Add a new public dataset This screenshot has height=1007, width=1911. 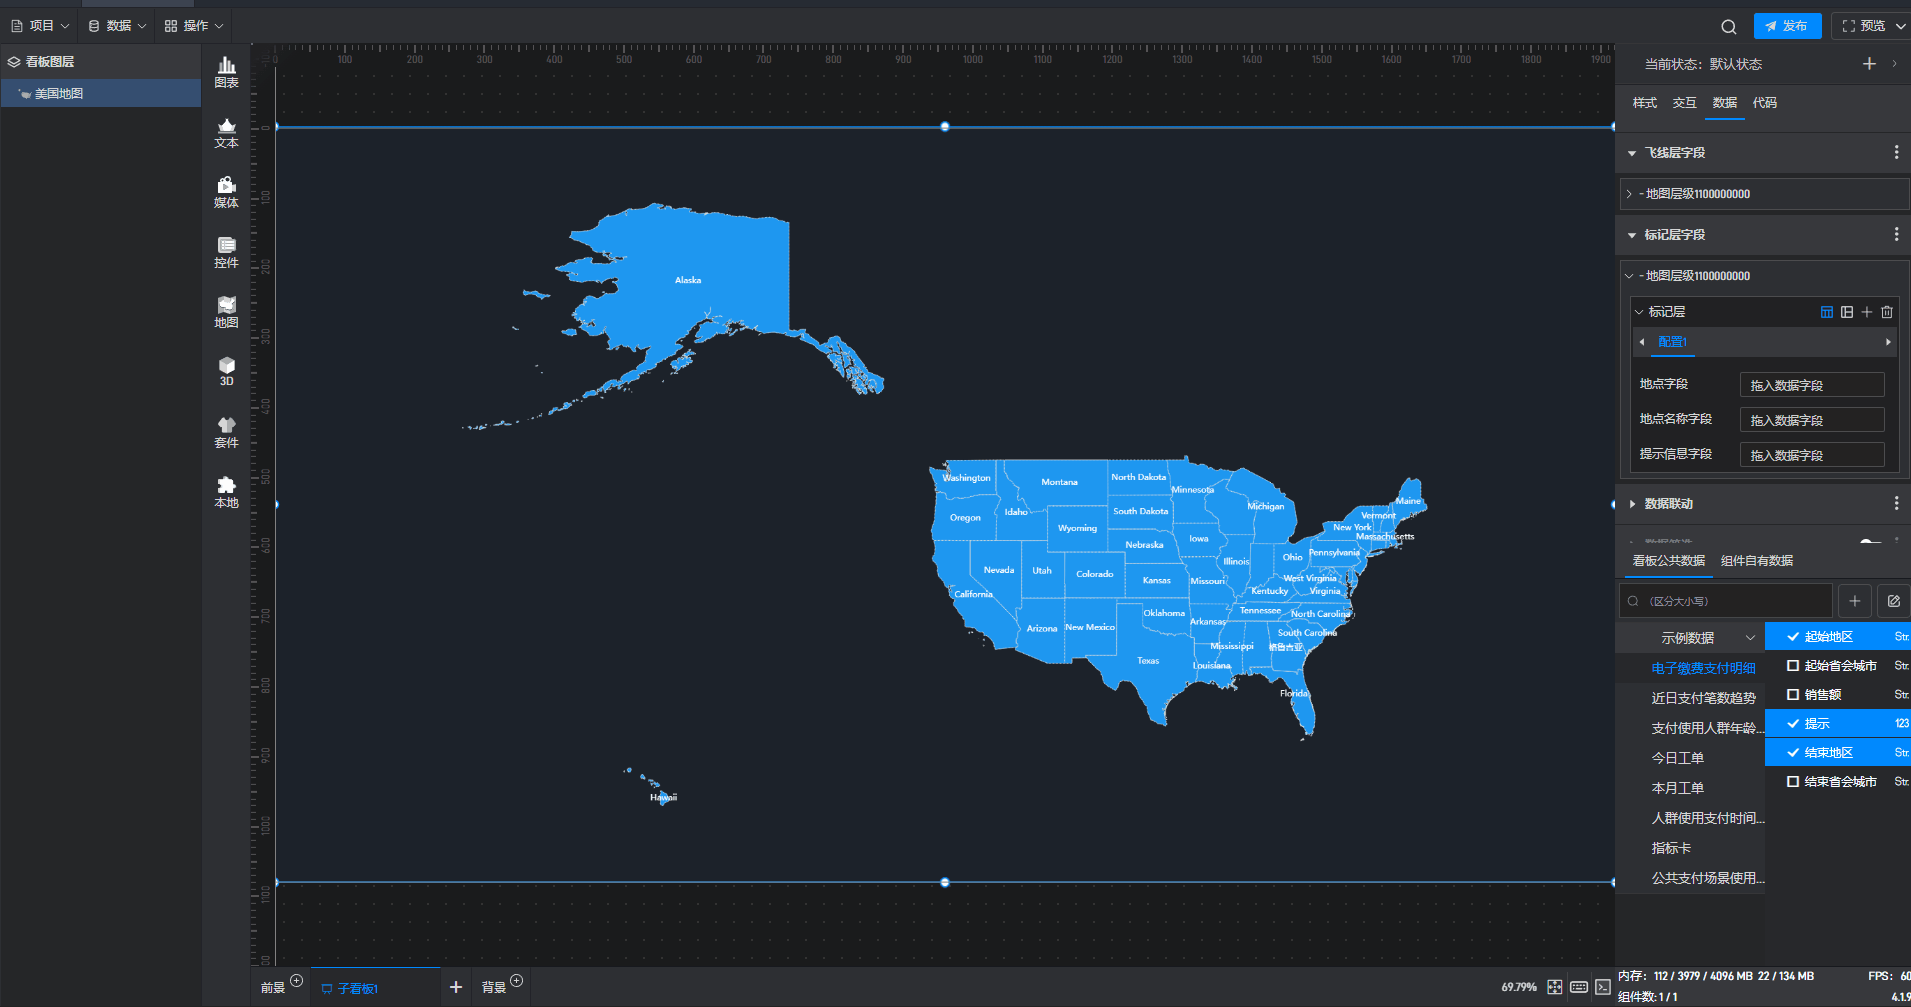[x=1855, y=601]
